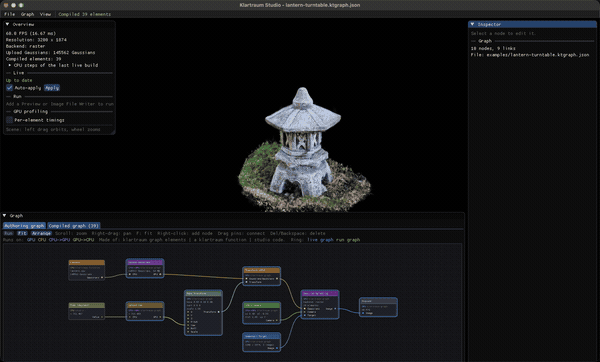Screen dimensions: 600x362
Task: Toggle the Auto-apply checkbox
Action: 10,88
